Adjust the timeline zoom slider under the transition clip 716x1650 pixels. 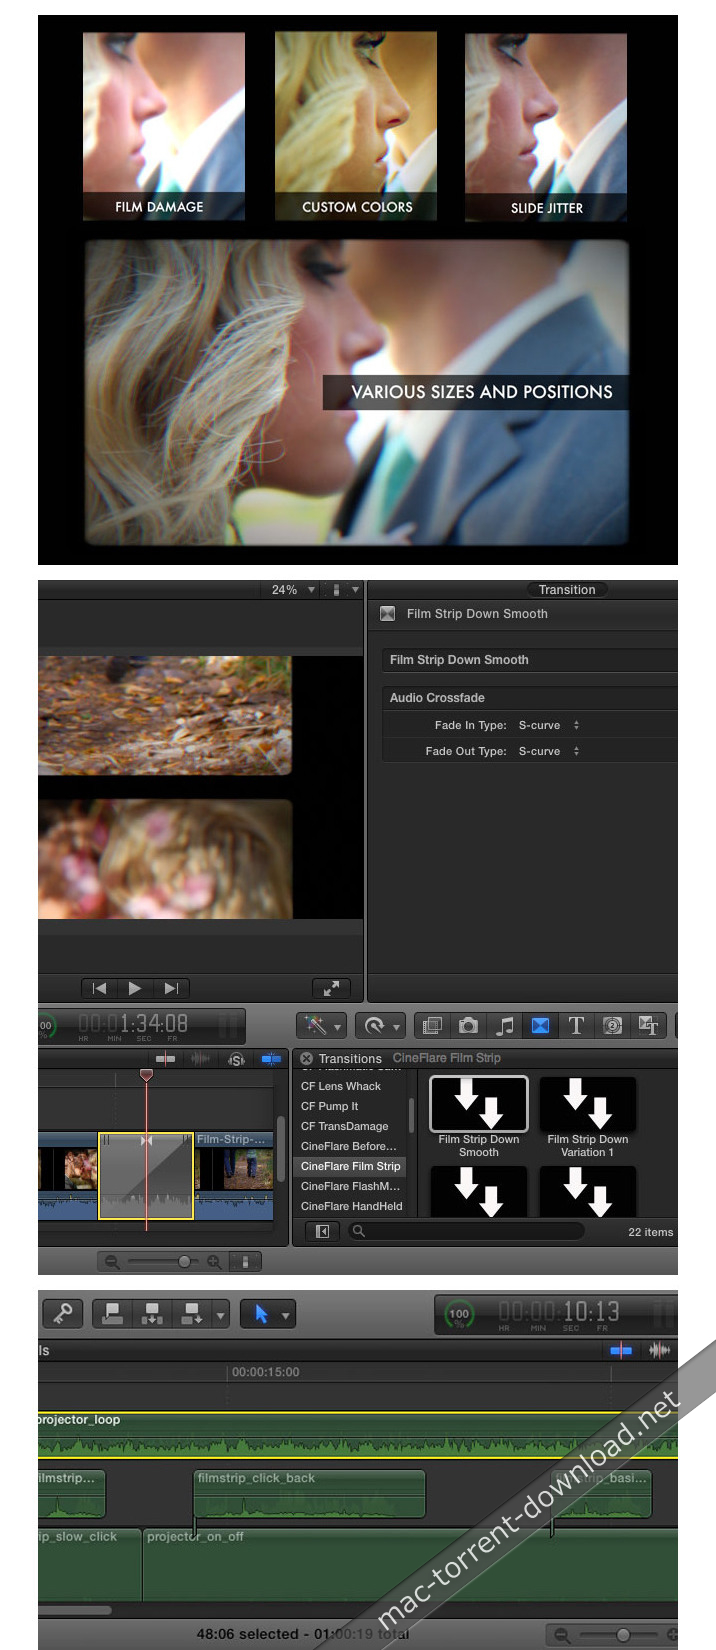pyautogui.click(x=184, y=1262)
